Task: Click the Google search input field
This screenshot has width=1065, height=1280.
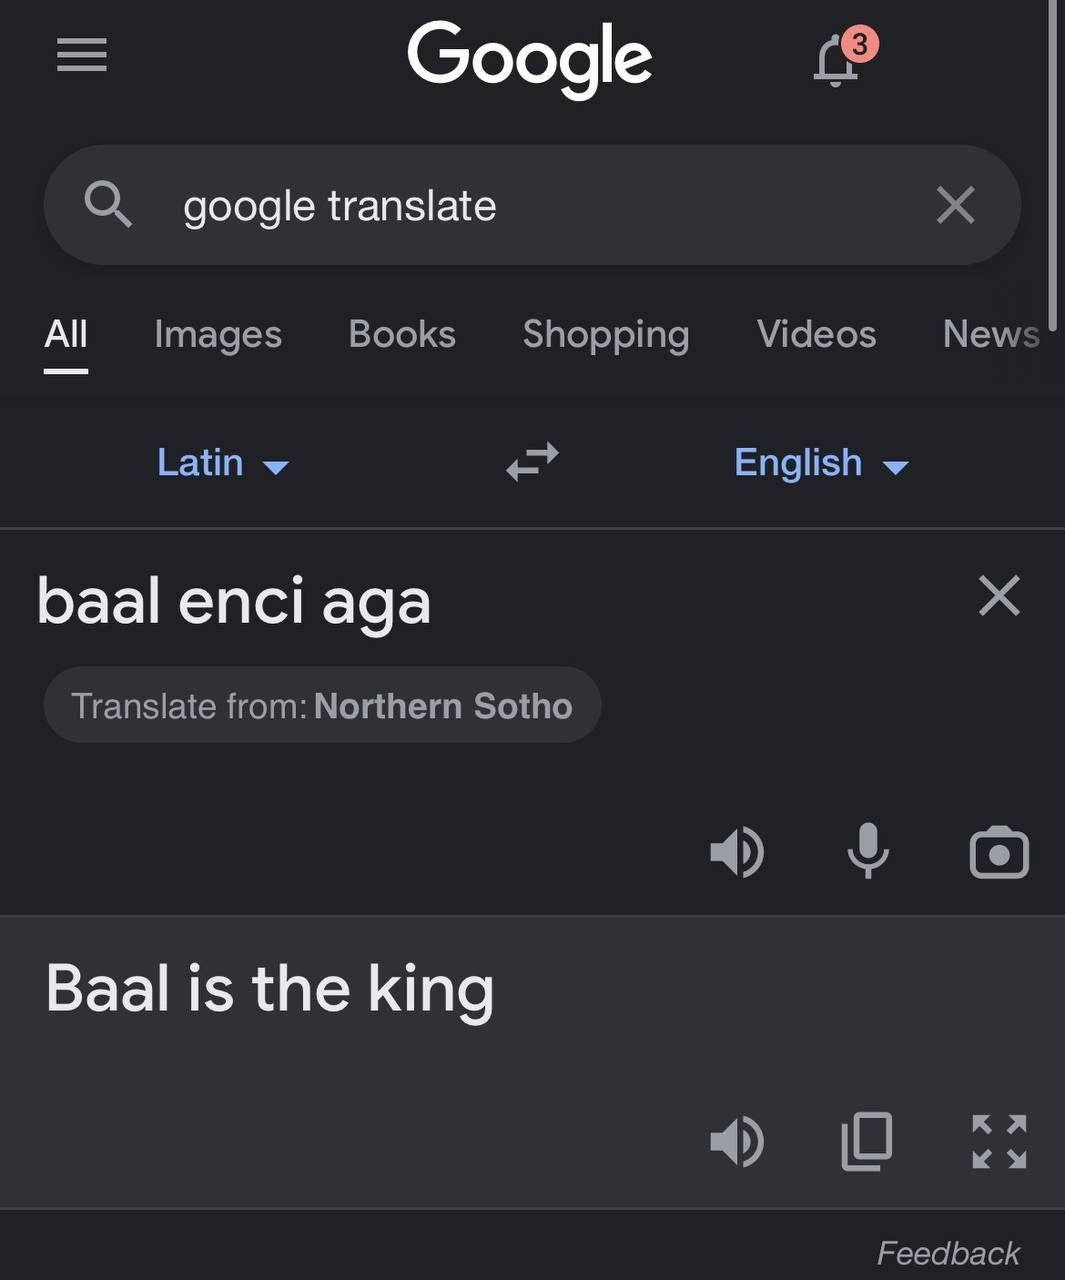Action: [x=540, y=205]
